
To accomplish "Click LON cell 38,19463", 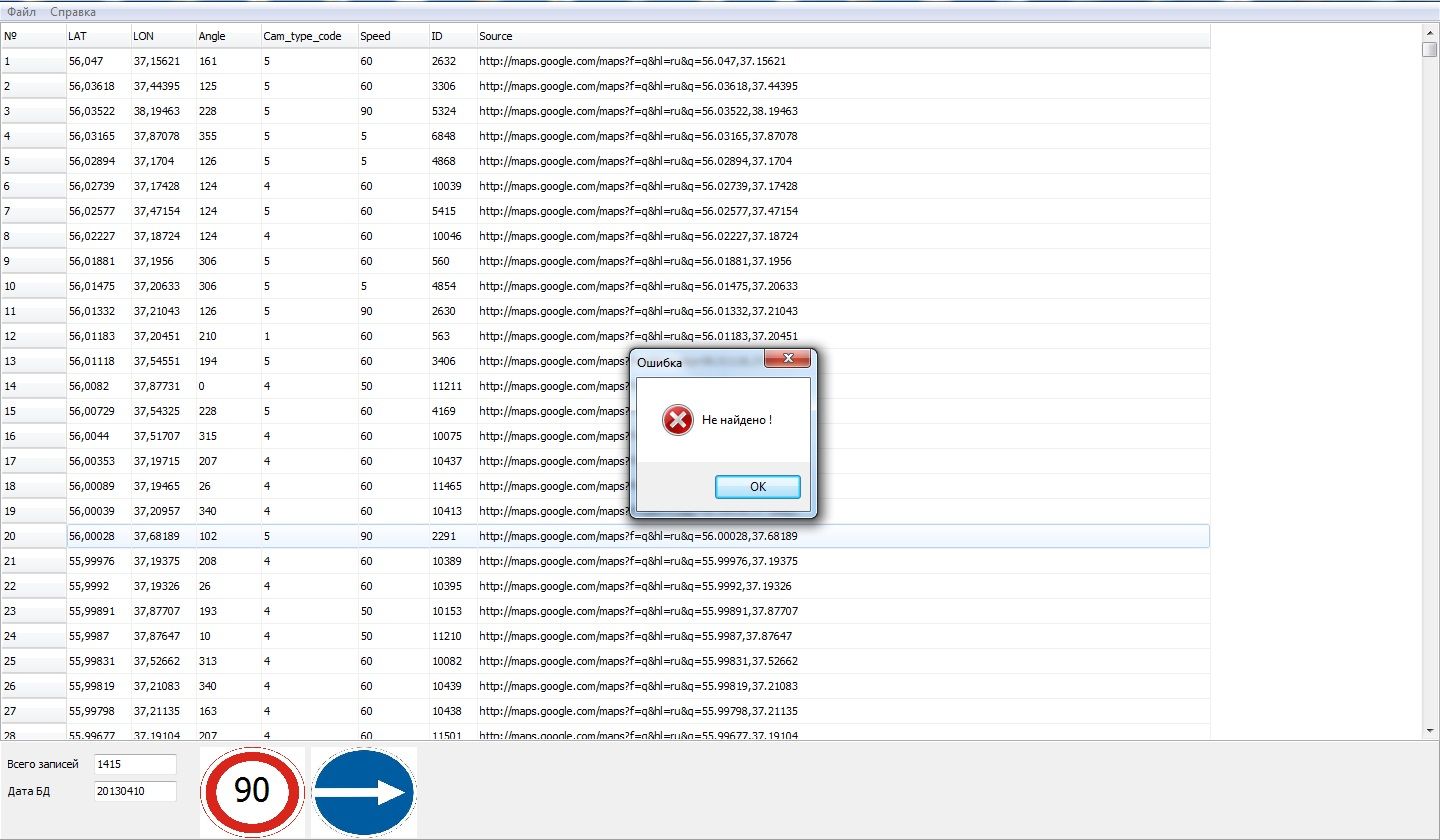I will click(x=162, y=111).
